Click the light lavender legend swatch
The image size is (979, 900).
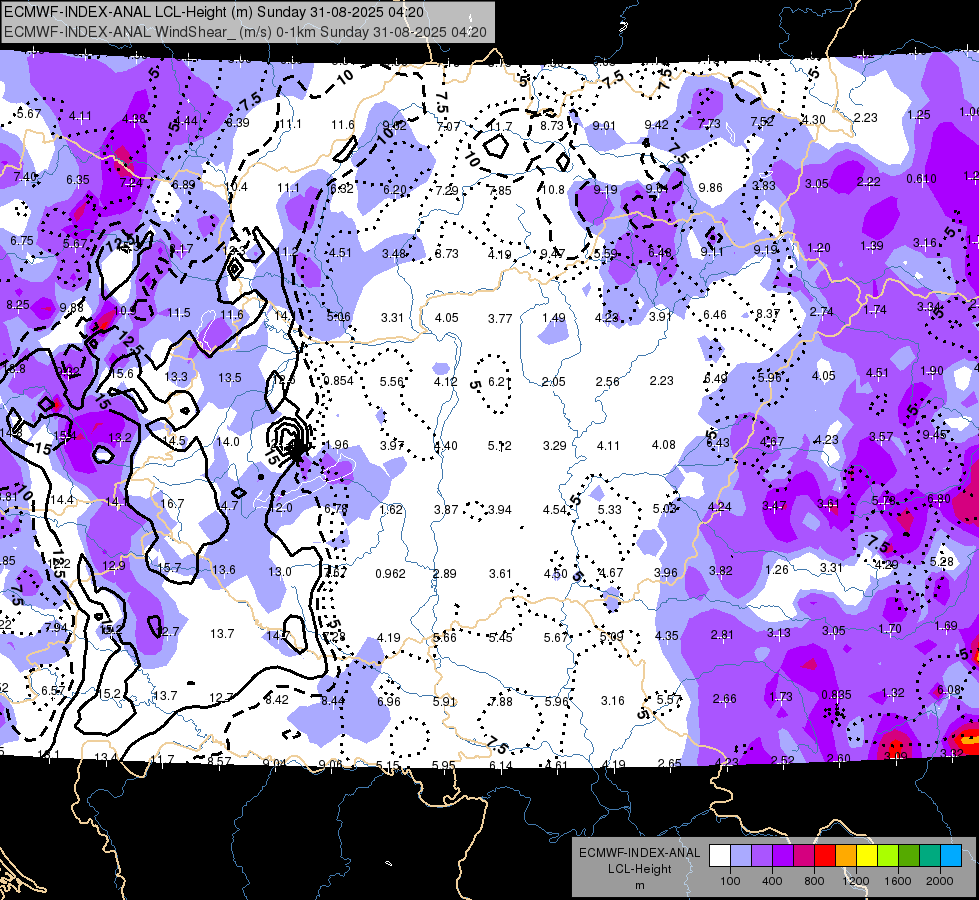pos(741,856)
